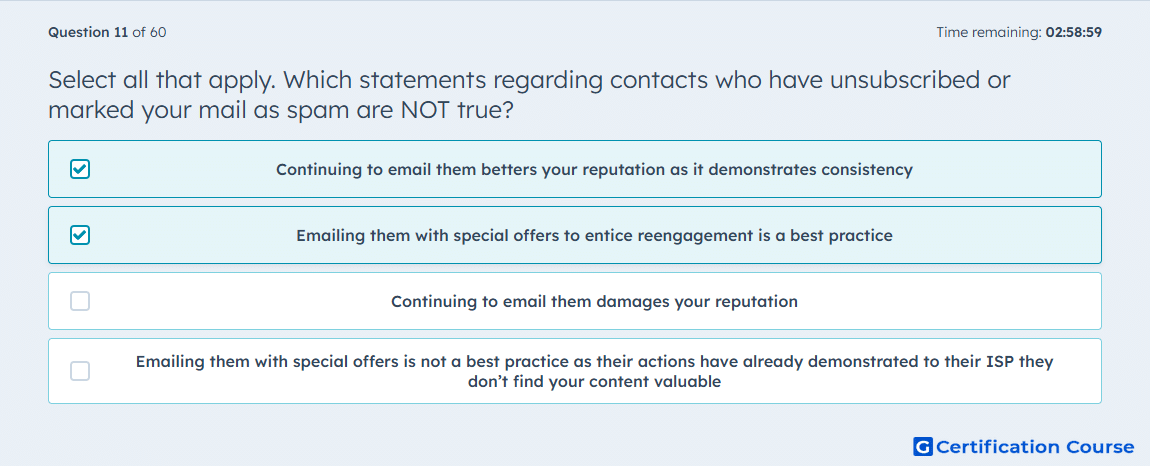1150x466 pixels.
Task: Click the line 'don't find your content valuable'
Action: coord(594,382)
